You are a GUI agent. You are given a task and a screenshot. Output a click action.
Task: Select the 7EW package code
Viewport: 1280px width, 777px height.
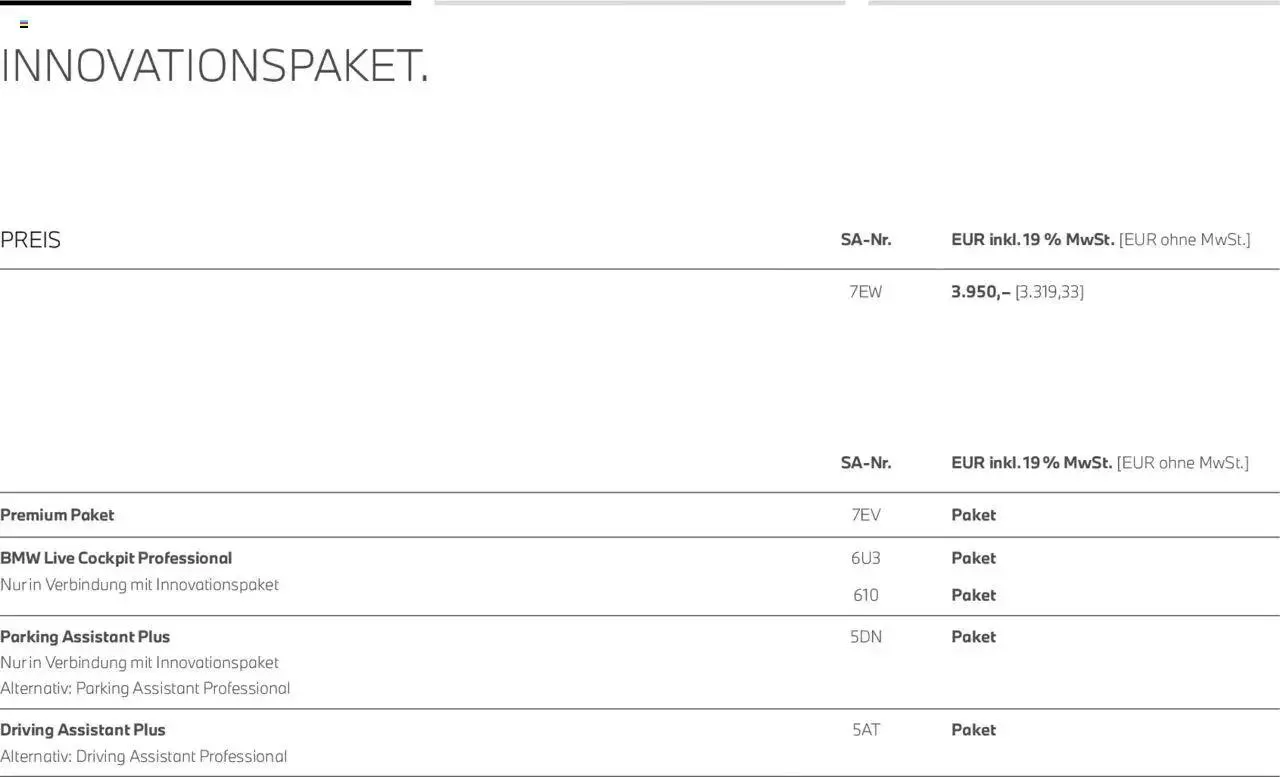(x=865, y=292)
